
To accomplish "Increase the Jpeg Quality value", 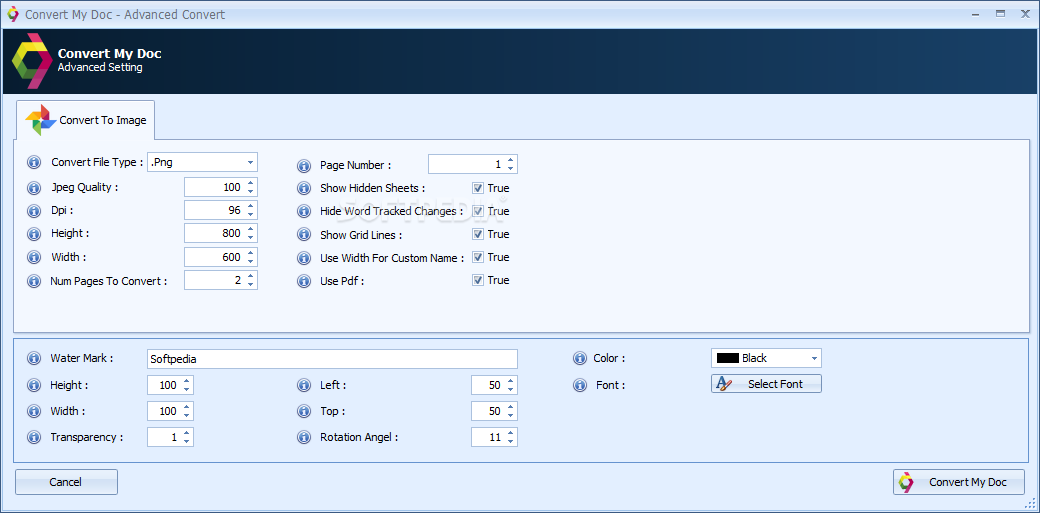I will click(x=250, y=184).
